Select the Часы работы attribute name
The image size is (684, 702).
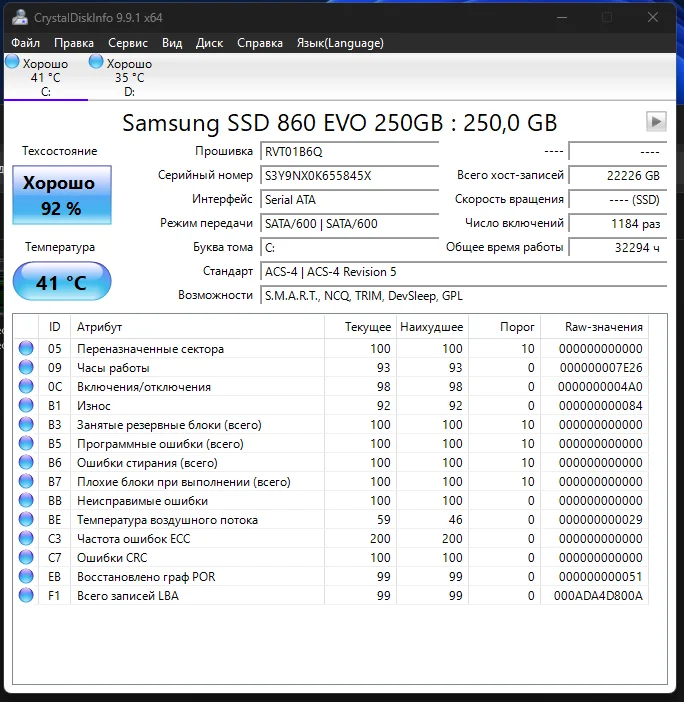(113, 368)
